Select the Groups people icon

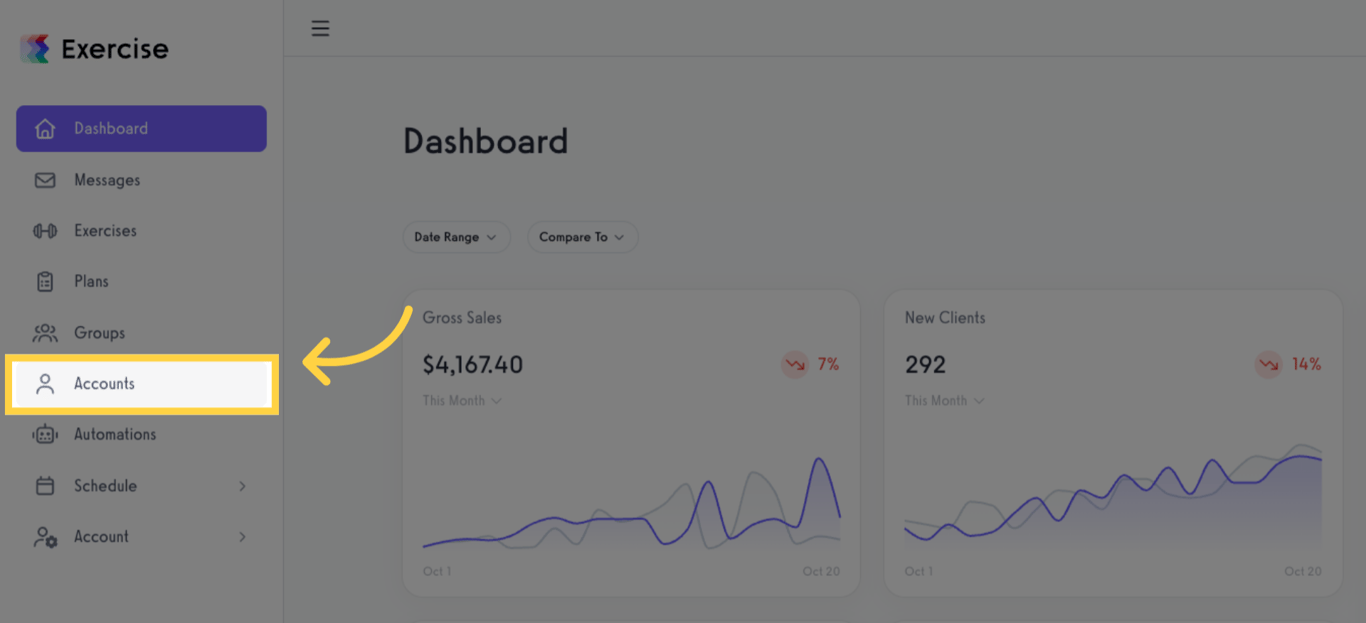point(45,332)
